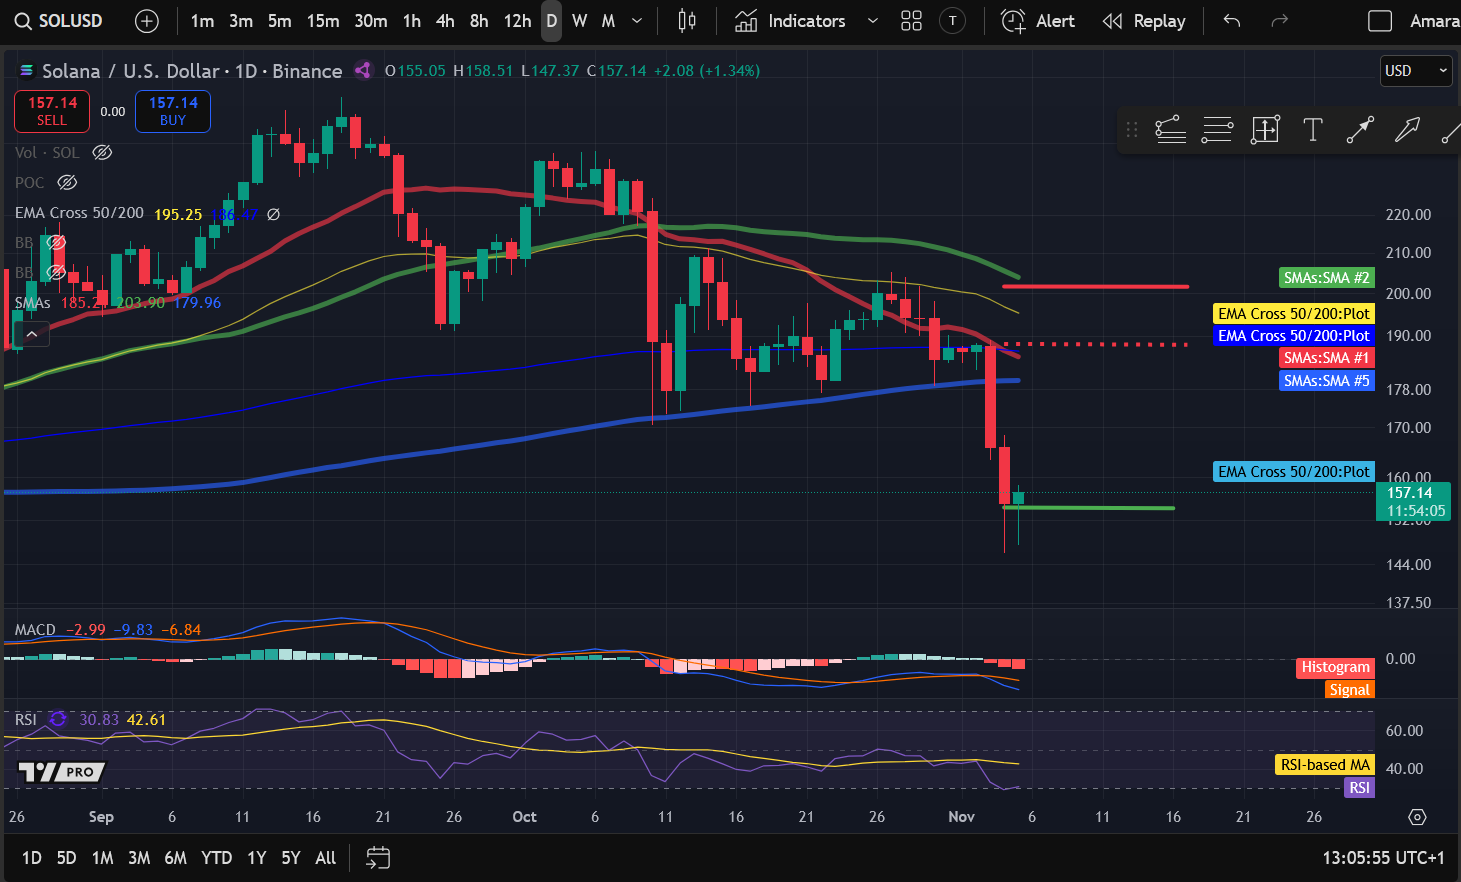Screen dimensions: 1461x882
Task: Open the multichart layout grid icon
Action: 911,20
